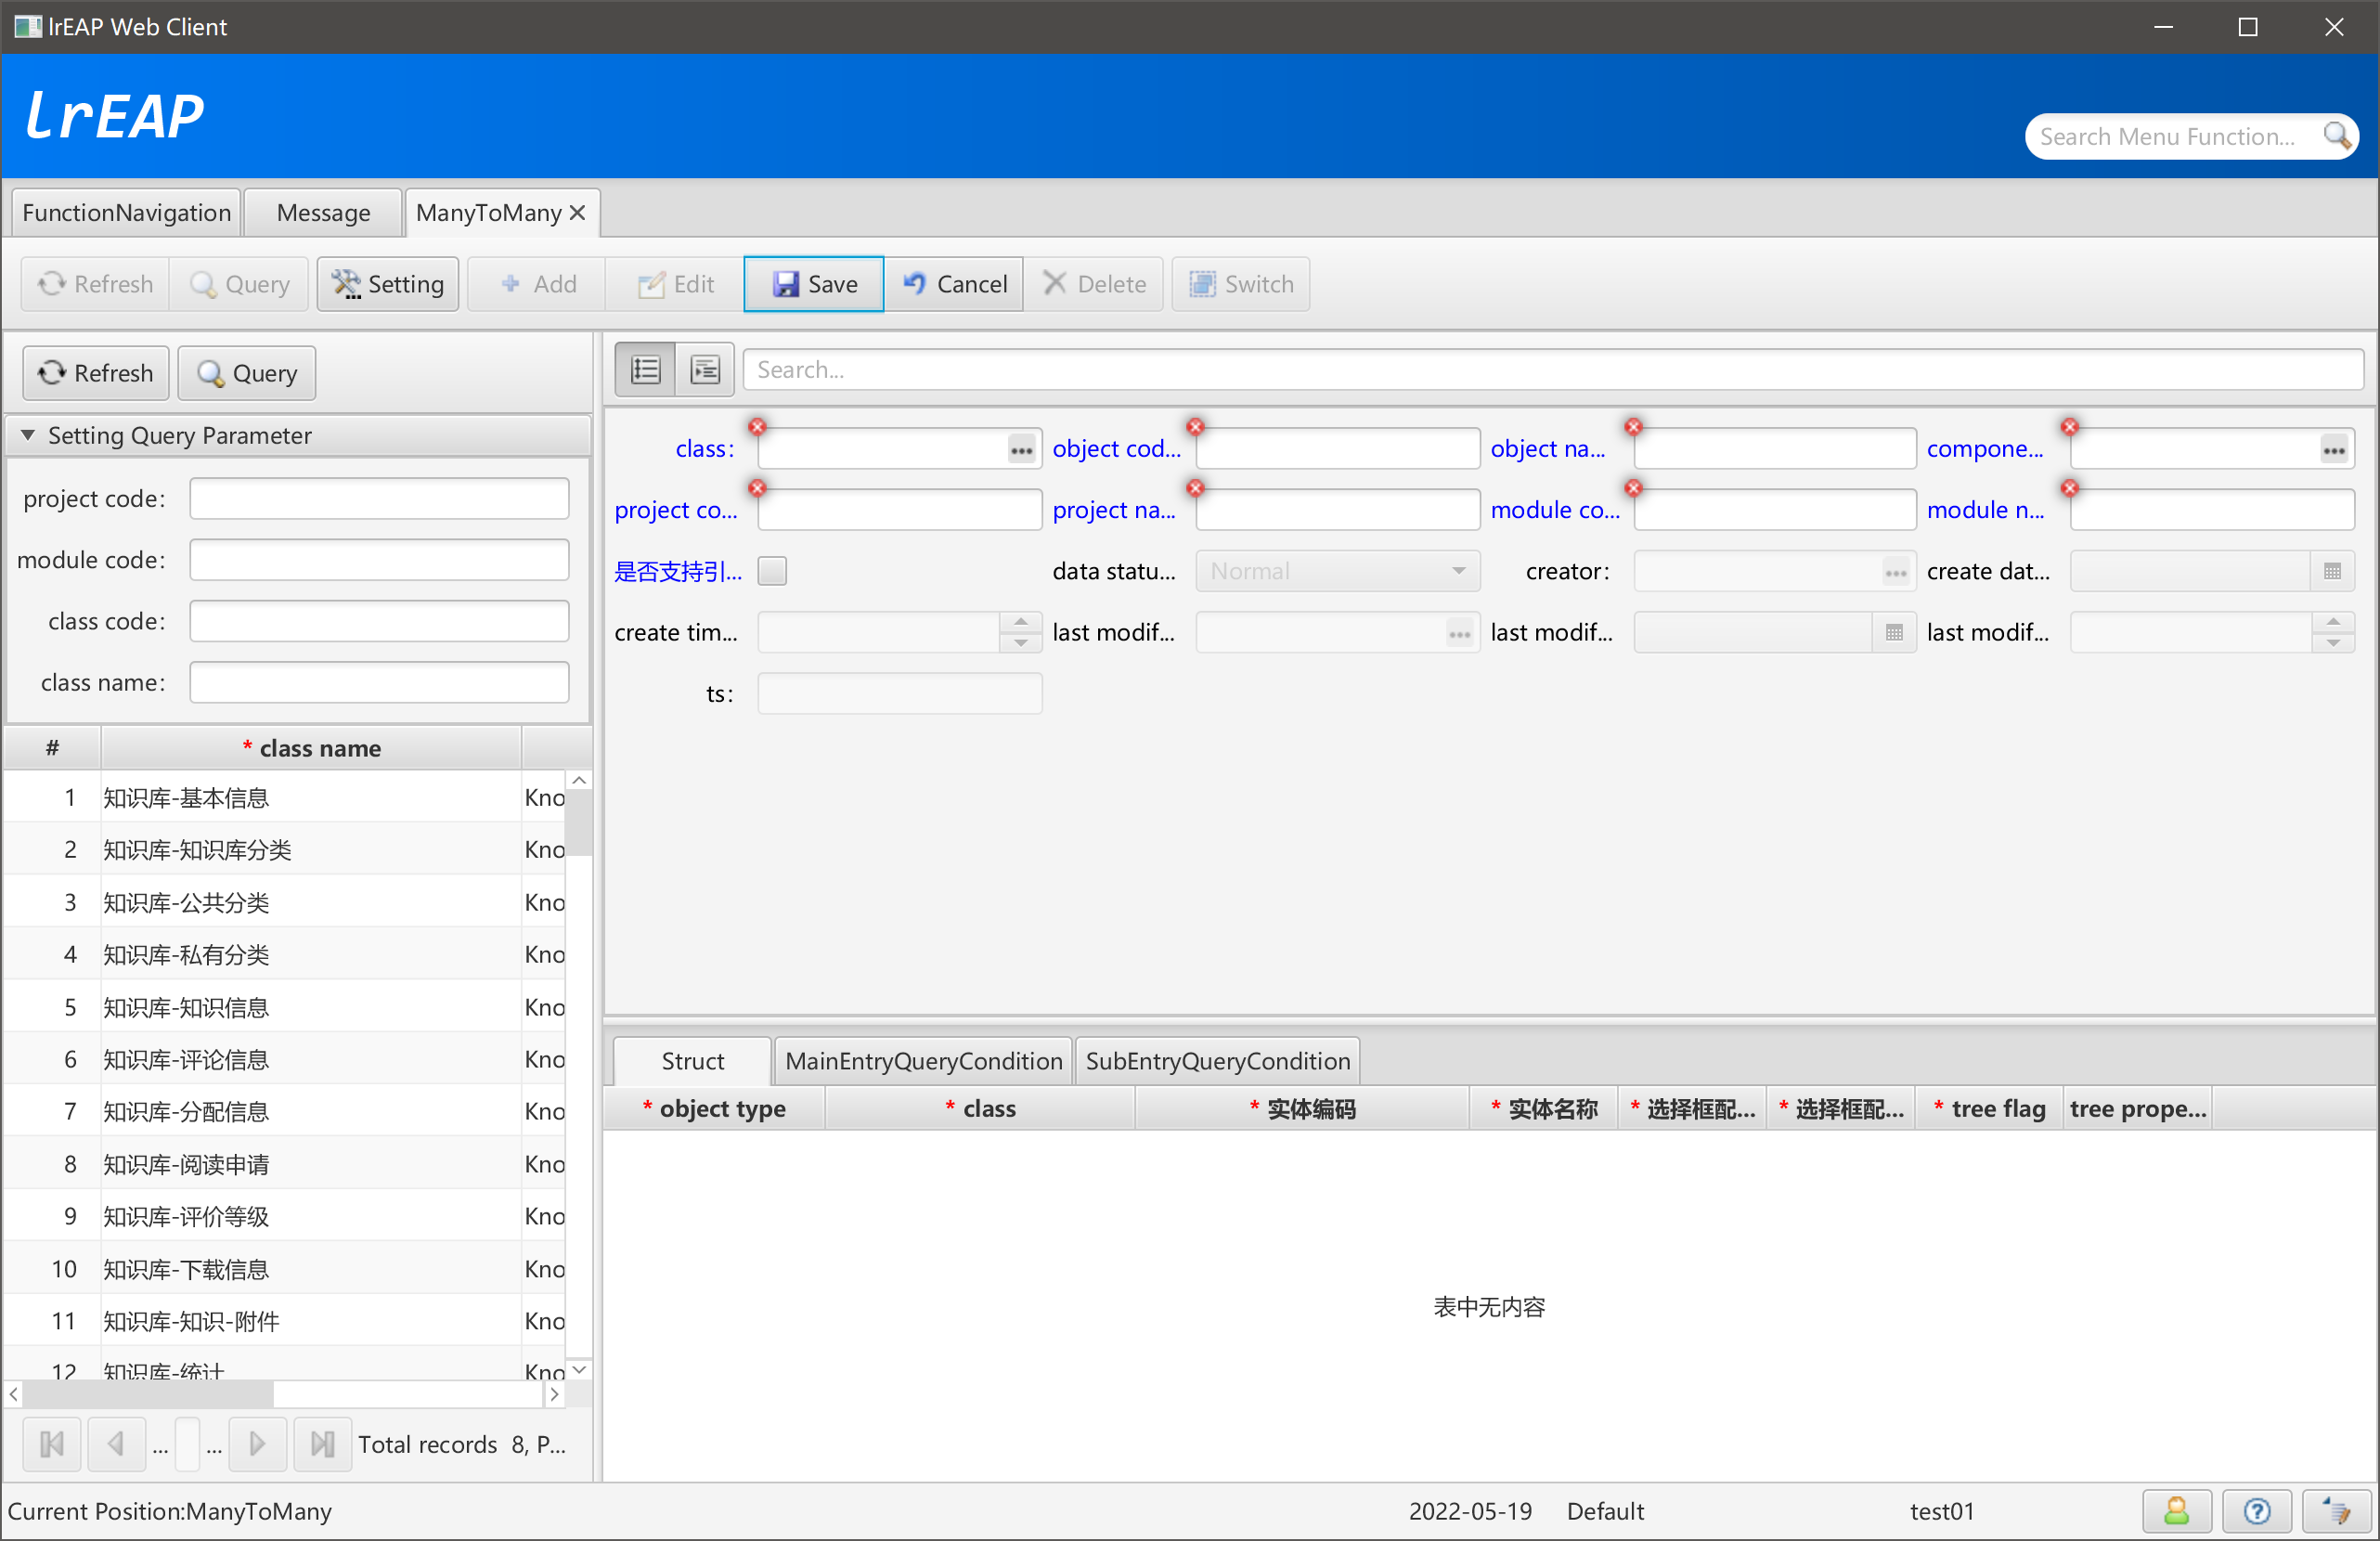Click the class field error icon
Image resolution: width=2380 pixels, height=1541 pixels.
[x=757, y=427]
